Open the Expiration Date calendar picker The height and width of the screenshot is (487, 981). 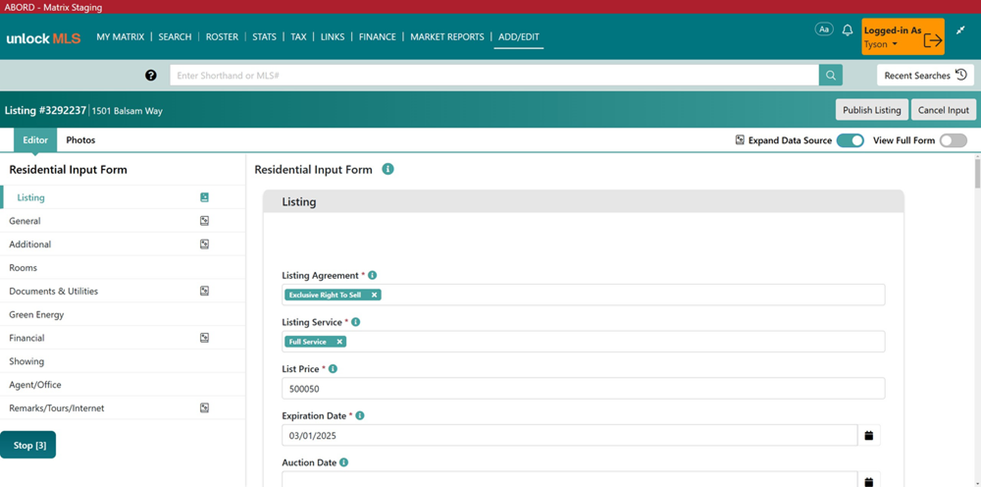coord(868,435)
